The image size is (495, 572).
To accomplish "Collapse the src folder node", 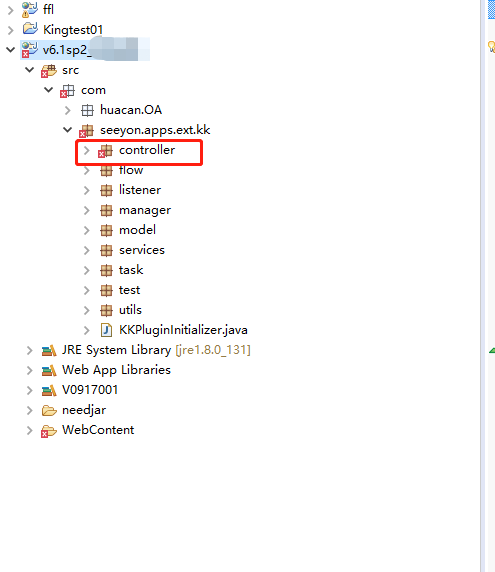I will tap(30, 70).
